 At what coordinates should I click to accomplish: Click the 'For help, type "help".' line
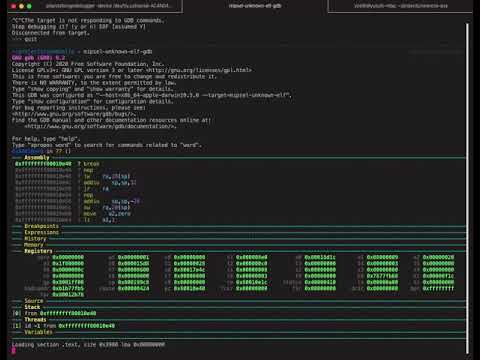tap(46, 139)
